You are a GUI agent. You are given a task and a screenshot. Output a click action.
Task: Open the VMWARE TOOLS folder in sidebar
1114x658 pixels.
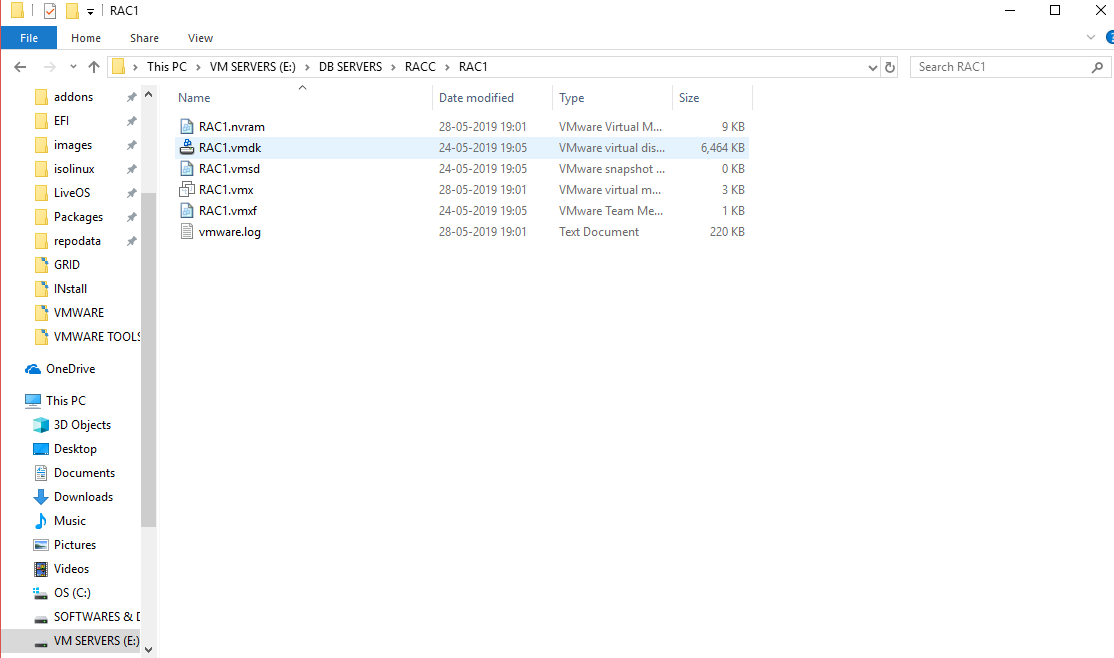(97, 337)
